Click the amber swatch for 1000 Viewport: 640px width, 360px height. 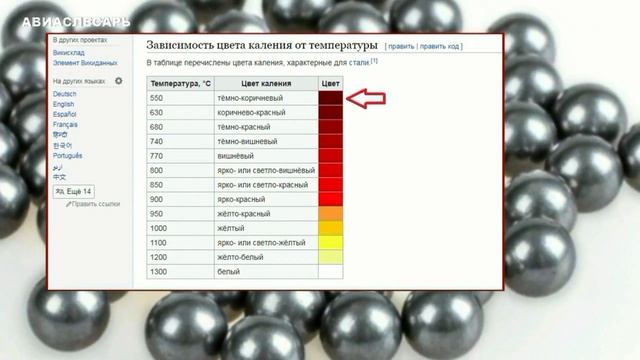[331, 228]
